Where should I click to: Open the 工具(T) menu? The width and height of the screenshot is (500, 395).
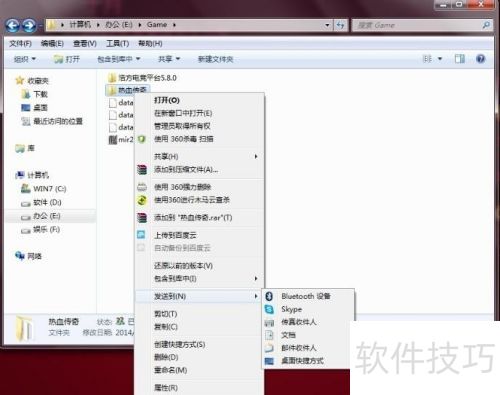click(117, 44)
